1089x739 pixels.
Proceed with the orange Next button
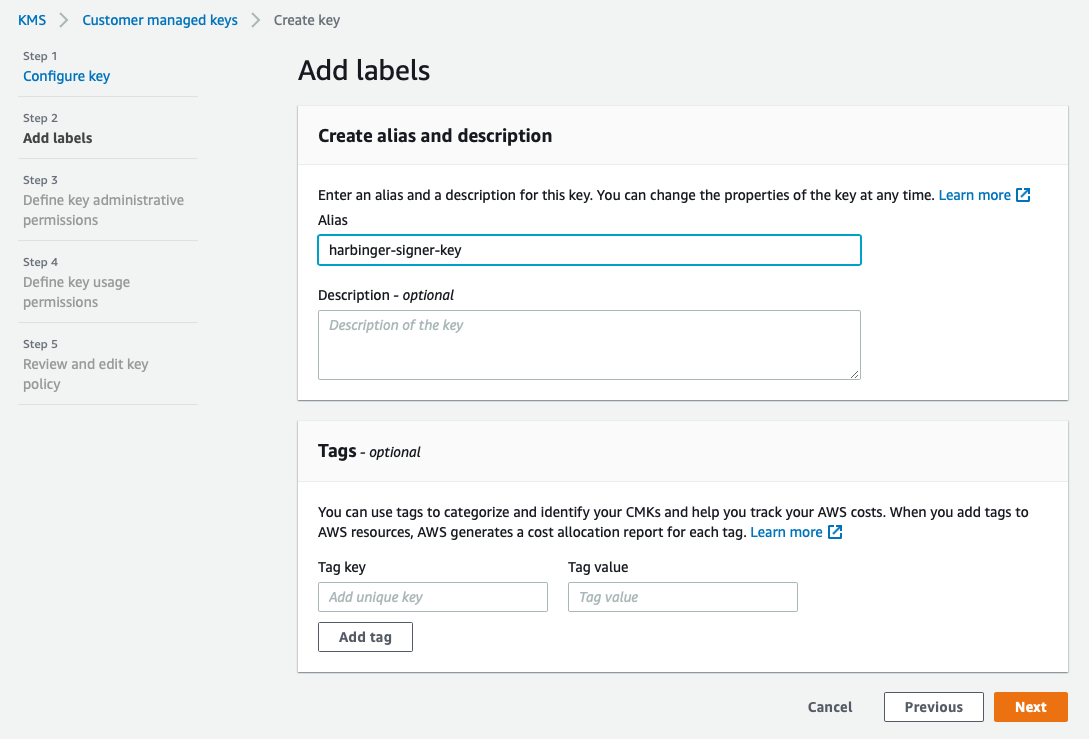click(x=1030, y=707)
